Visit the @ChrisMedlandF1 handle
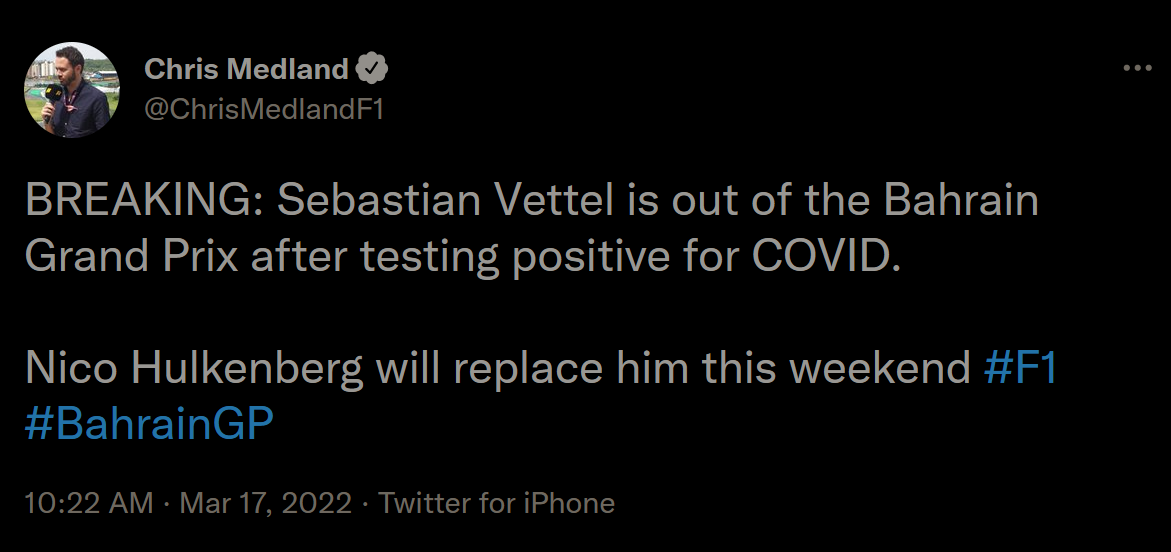 tap(263, 110)
